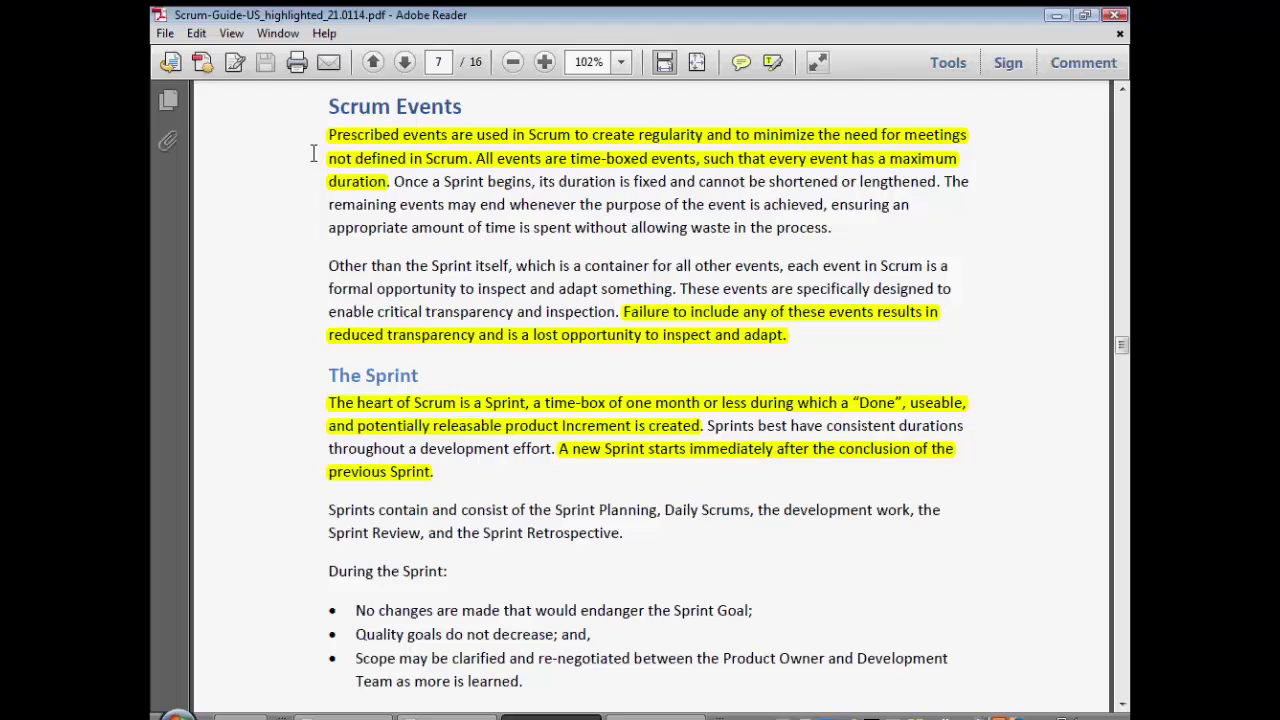Image resolution: width=1280 pixels, height=720 pixels.
Task: Open the Tools pane
Action: pyautogui.click(x=948, y=62)
